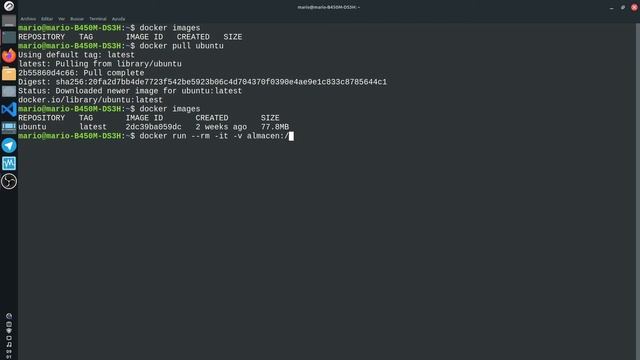Click the terminal vertical scrollbar
Viewport: 640px width, 360px height.
(638, 191)
